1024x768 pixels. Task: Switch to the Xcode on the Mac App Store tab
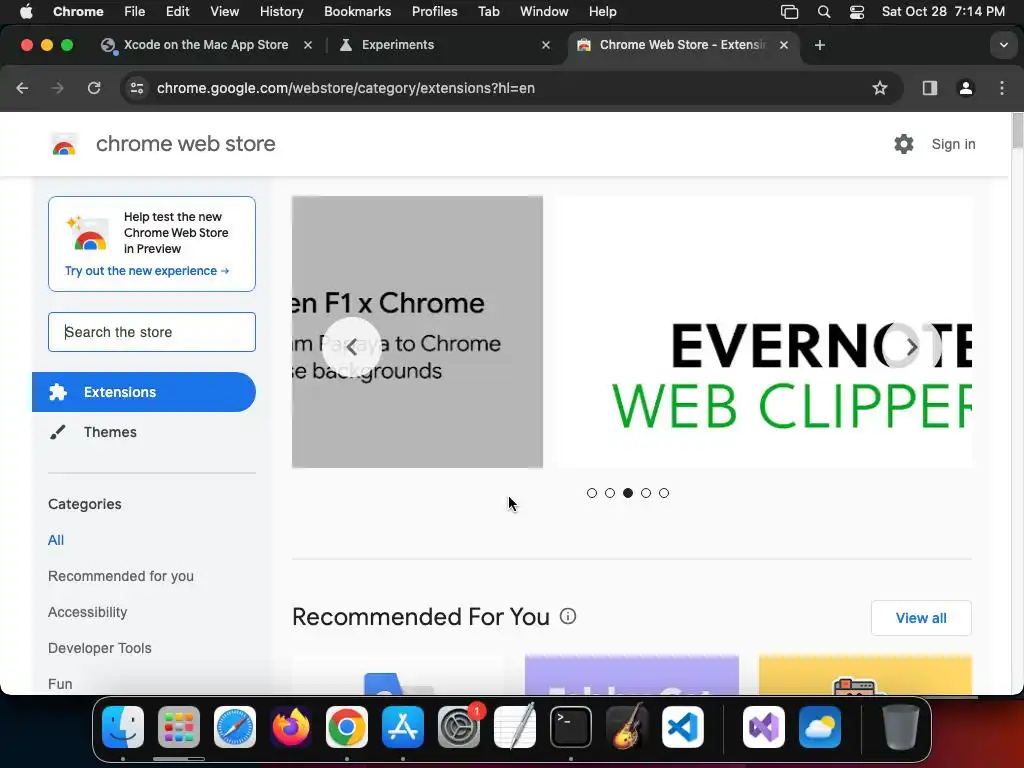point(204,45)
